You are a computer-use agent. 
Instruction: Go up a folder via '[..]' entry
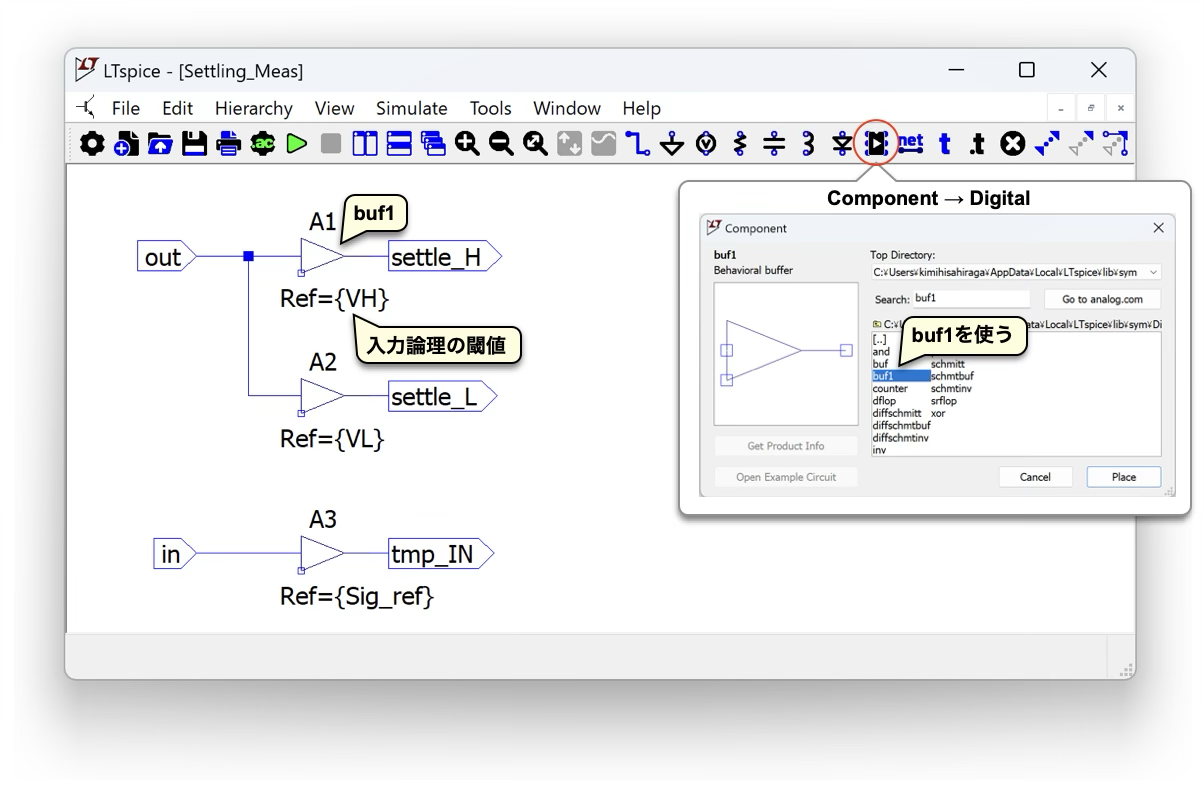[x=879, y=340]
